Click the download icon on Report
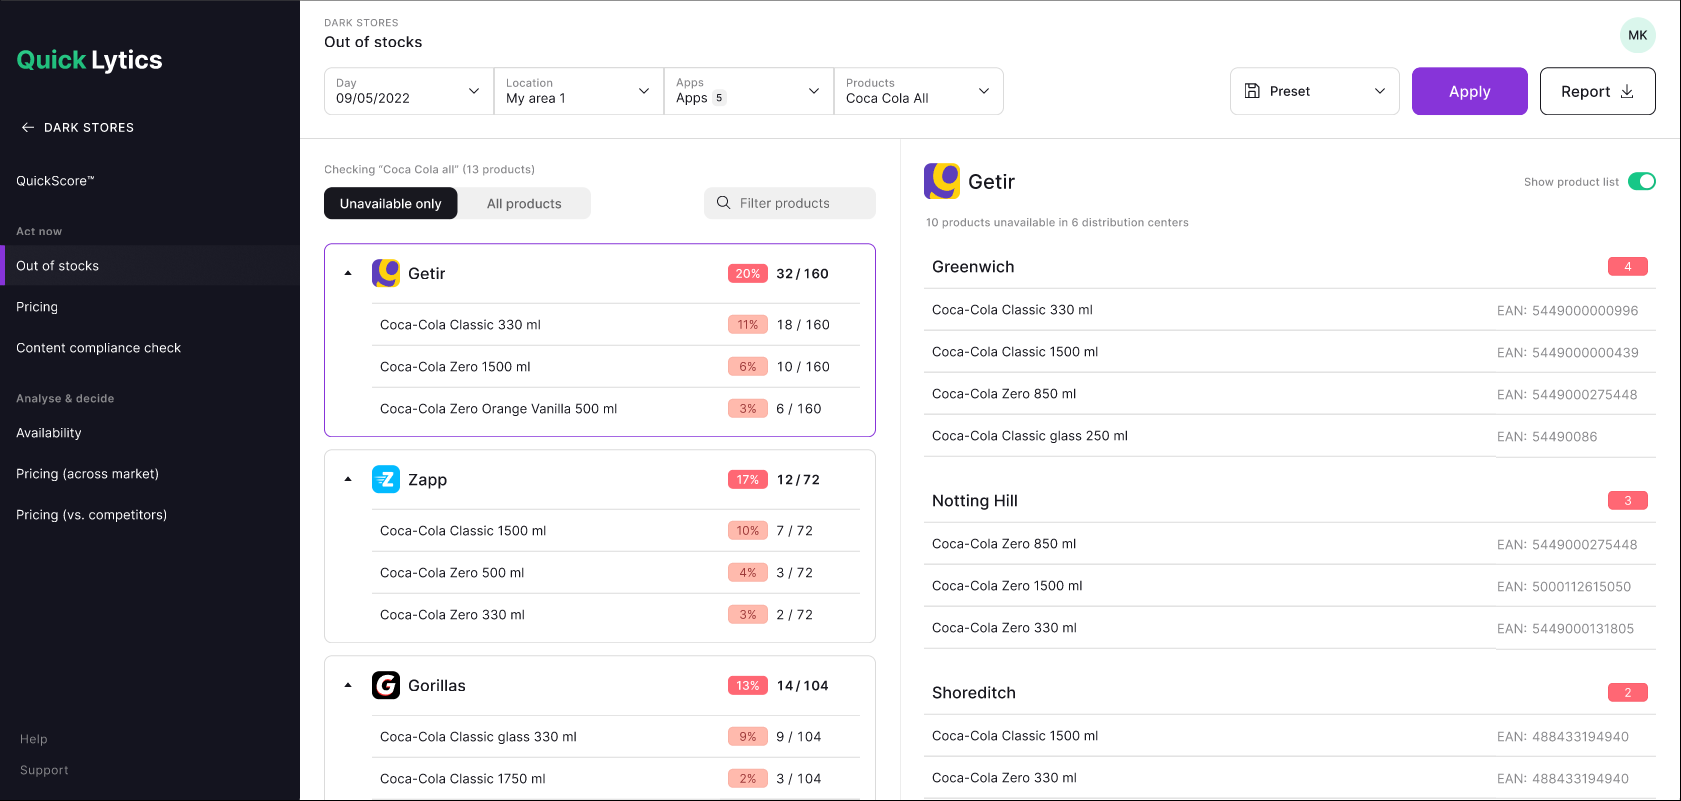 [1627, 91]
